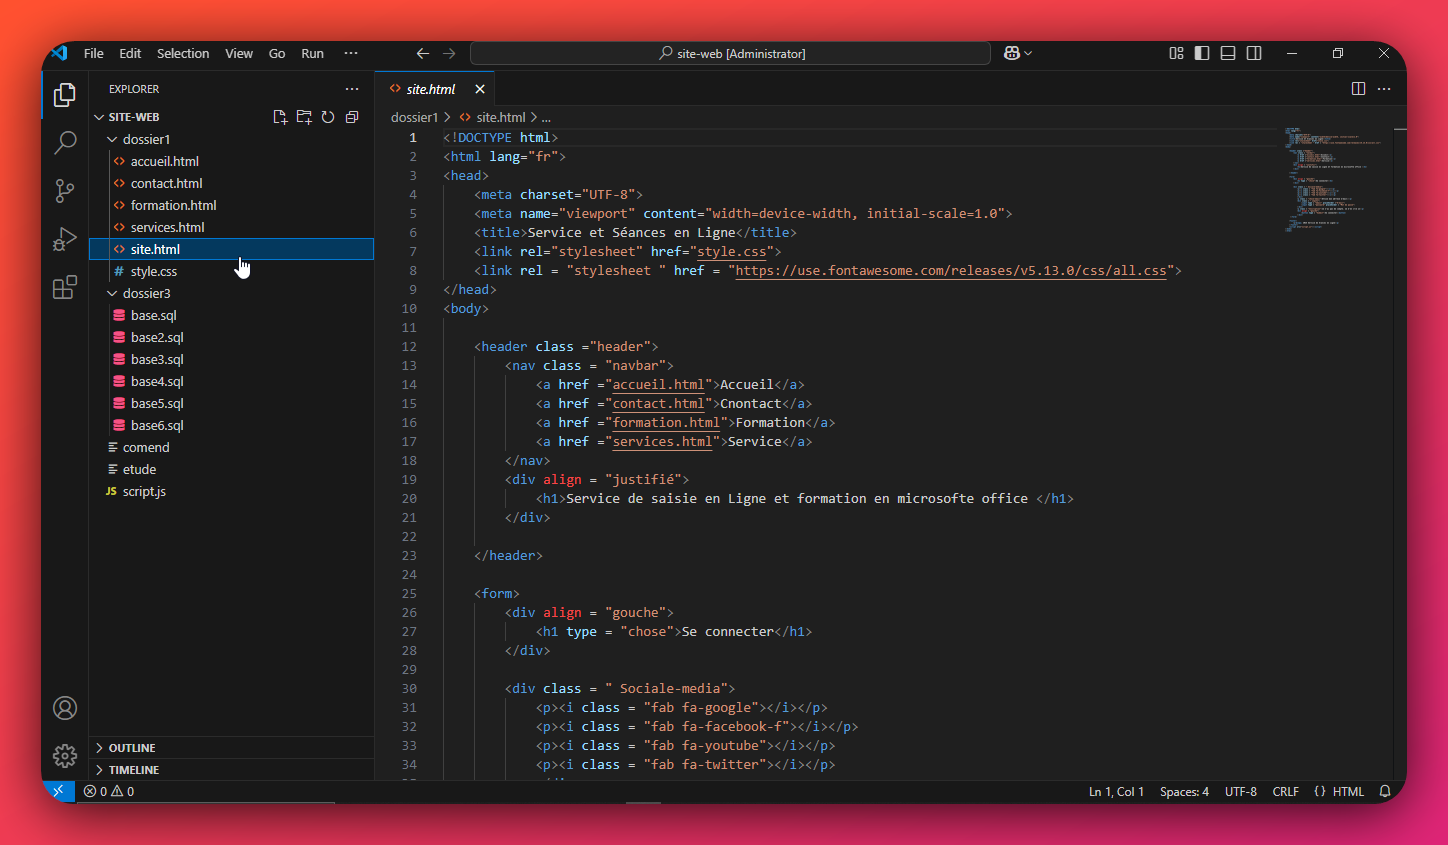This screenshot has width=1448, height=845.
Task: Open the Run and Debug view
Action: tap(65, 240)
